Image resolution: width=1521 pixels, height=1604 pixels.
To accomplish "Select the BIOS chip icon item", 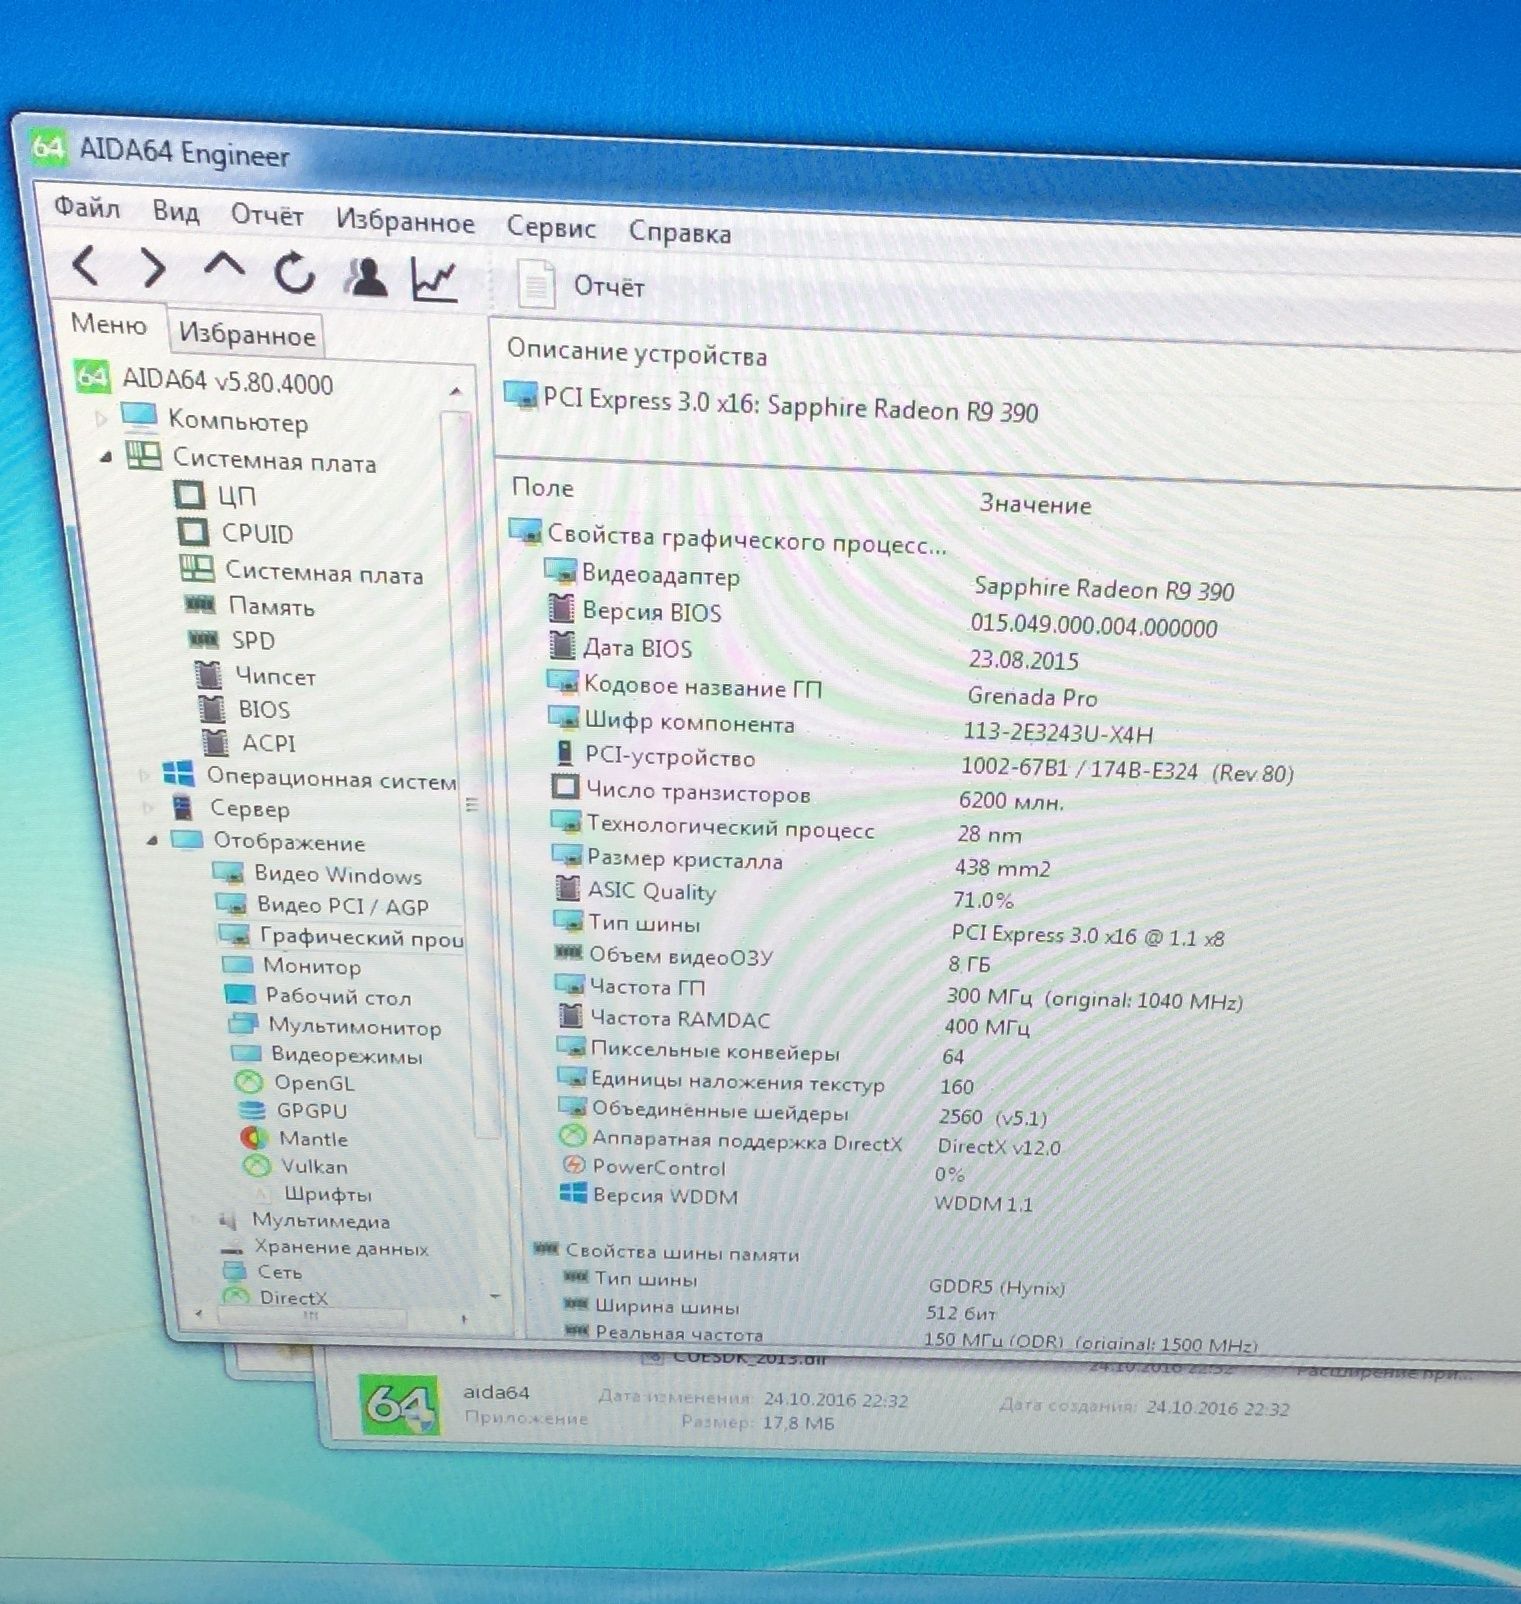I will pos(211,708).
